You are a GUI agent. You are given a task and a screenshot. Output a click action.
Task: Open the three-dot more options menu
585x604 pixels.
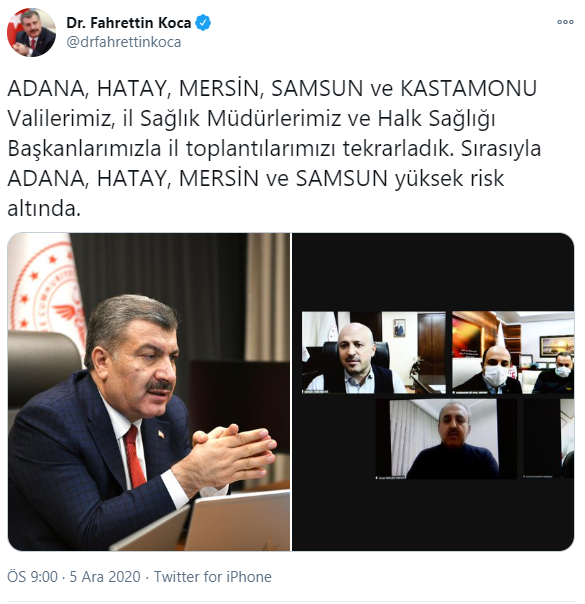click(x=565, y=22)
